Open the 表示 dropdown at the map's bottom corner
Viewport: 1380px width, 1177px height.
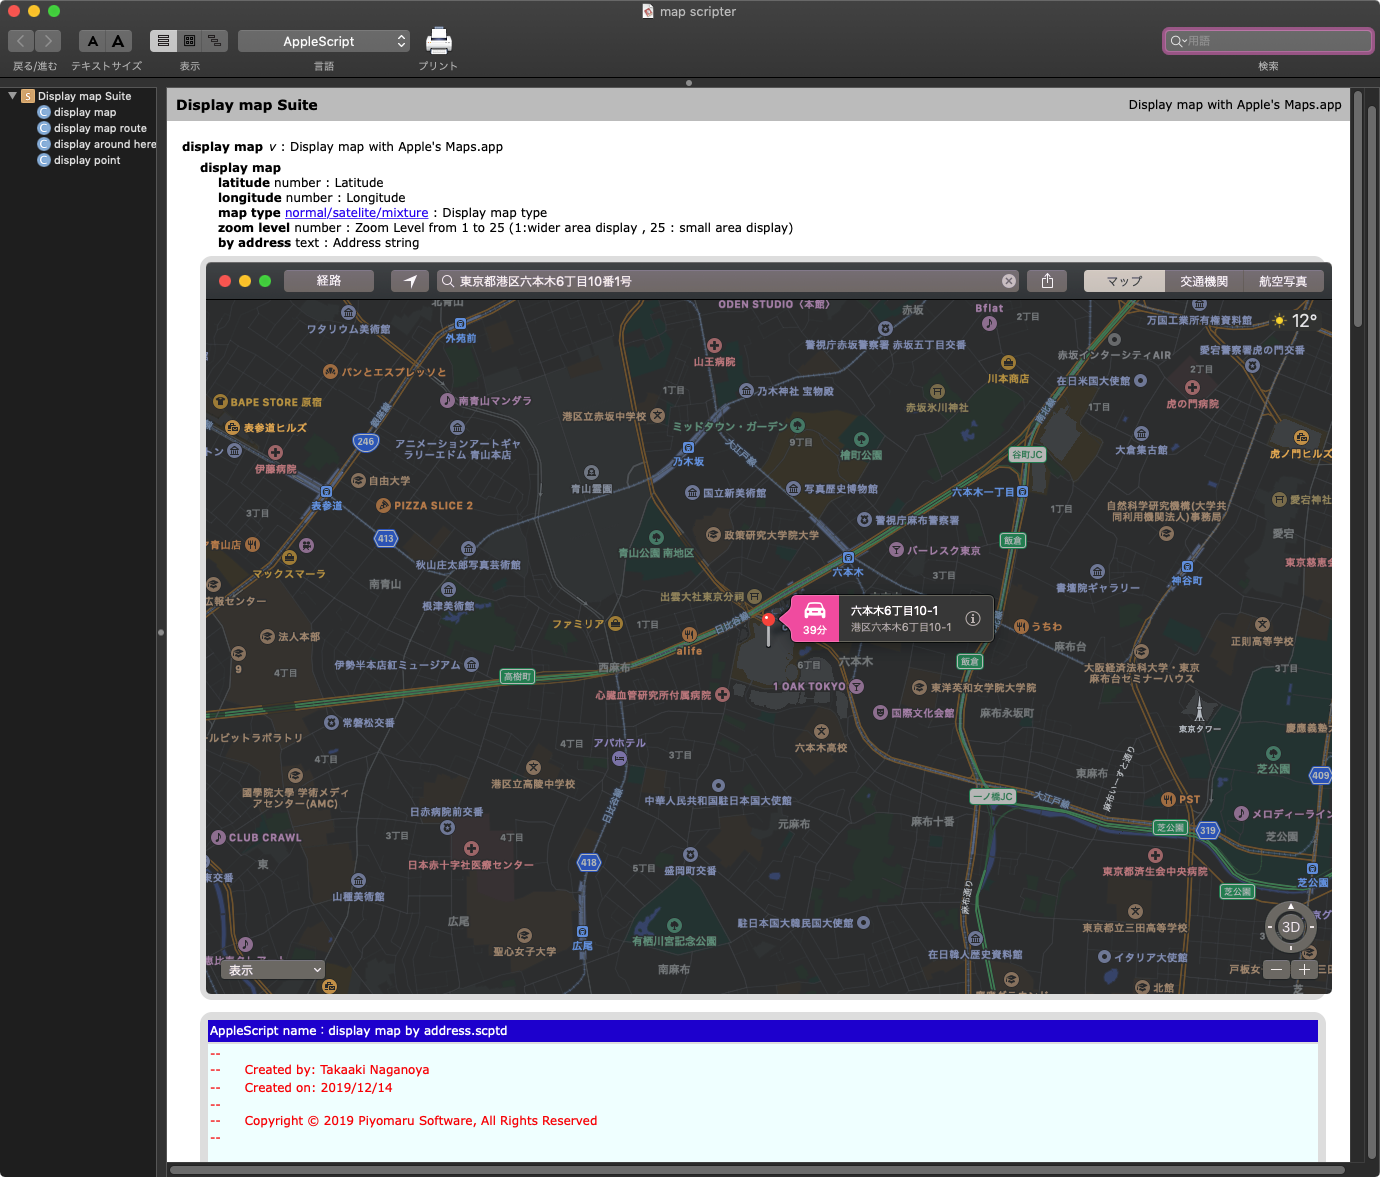(x=272, y=969)
